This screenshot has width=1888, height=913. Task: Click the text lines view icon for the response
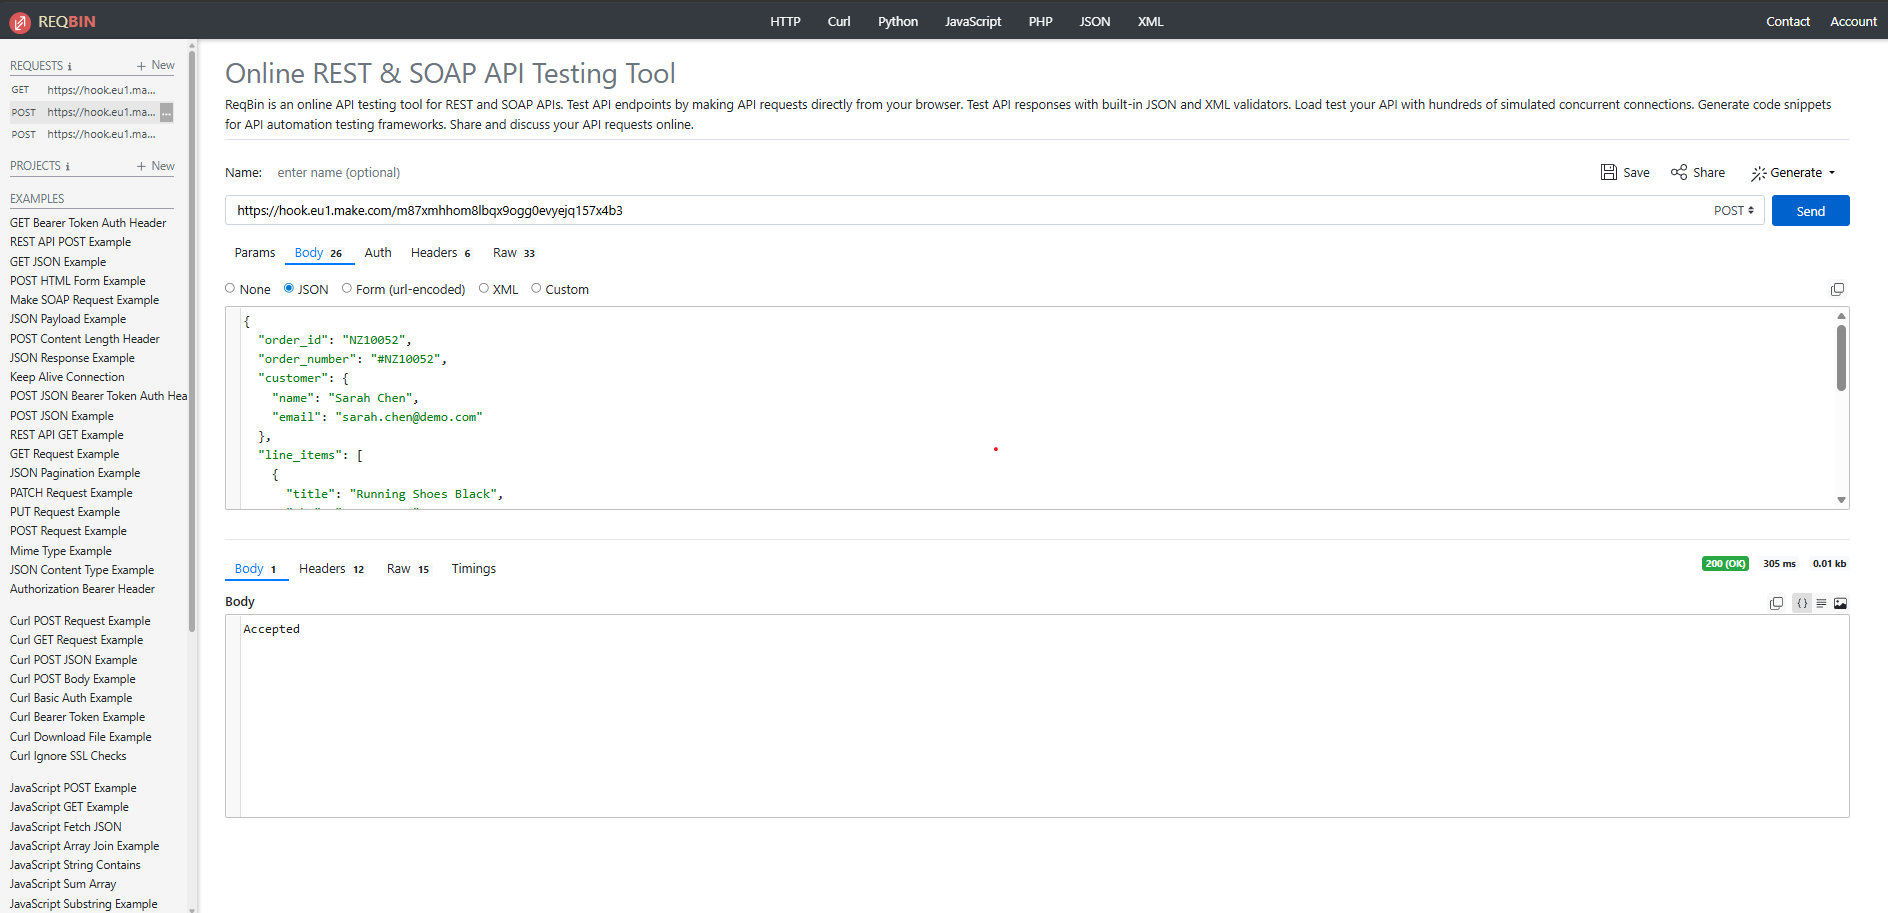point(1821,603)
